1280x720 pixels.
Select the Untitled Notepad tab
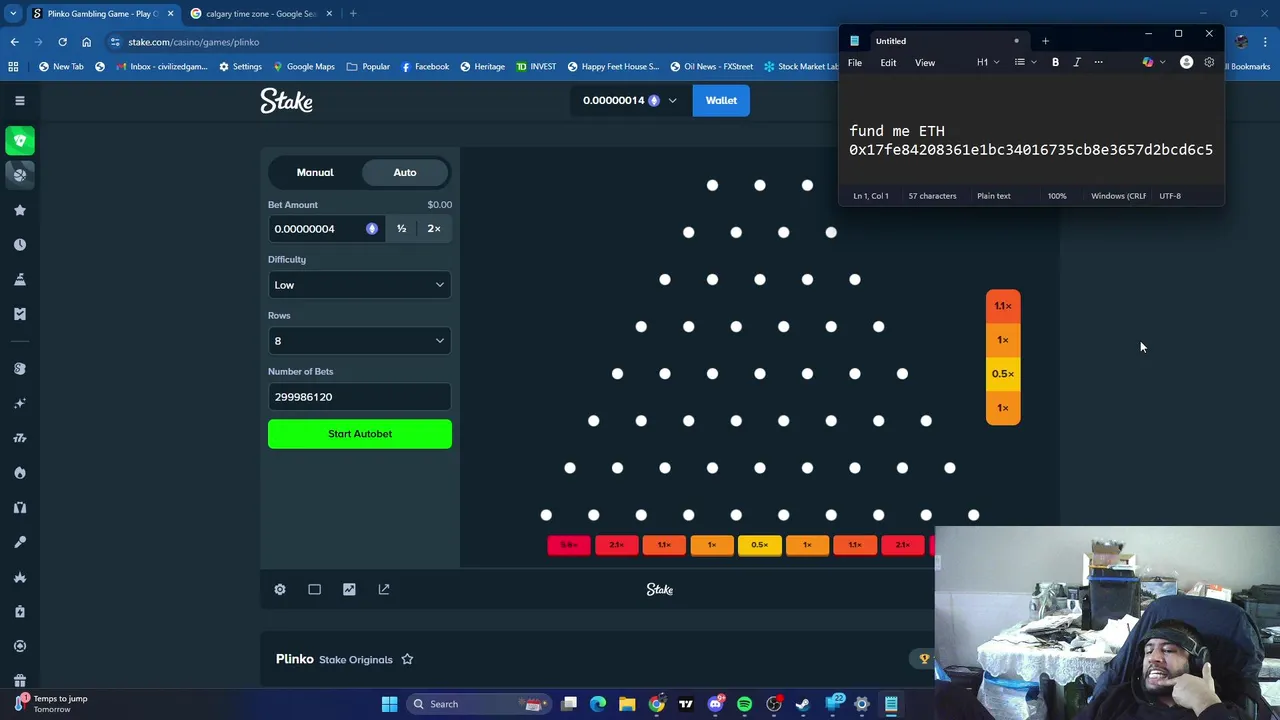tap(935, 41)
